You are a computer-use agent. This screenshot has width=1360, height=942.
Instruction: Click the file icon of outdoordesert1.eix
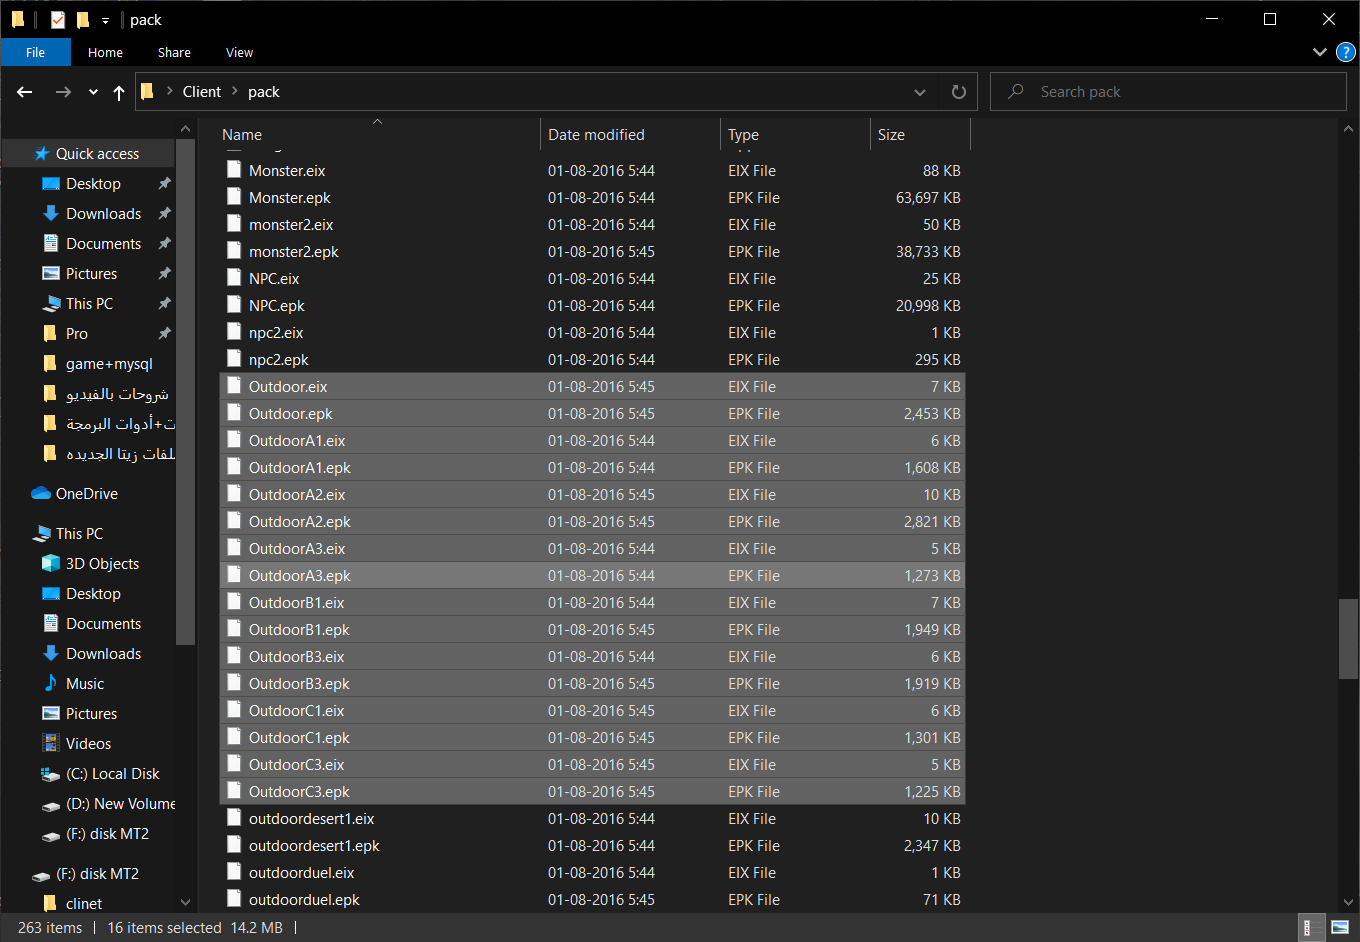(234, 818)
